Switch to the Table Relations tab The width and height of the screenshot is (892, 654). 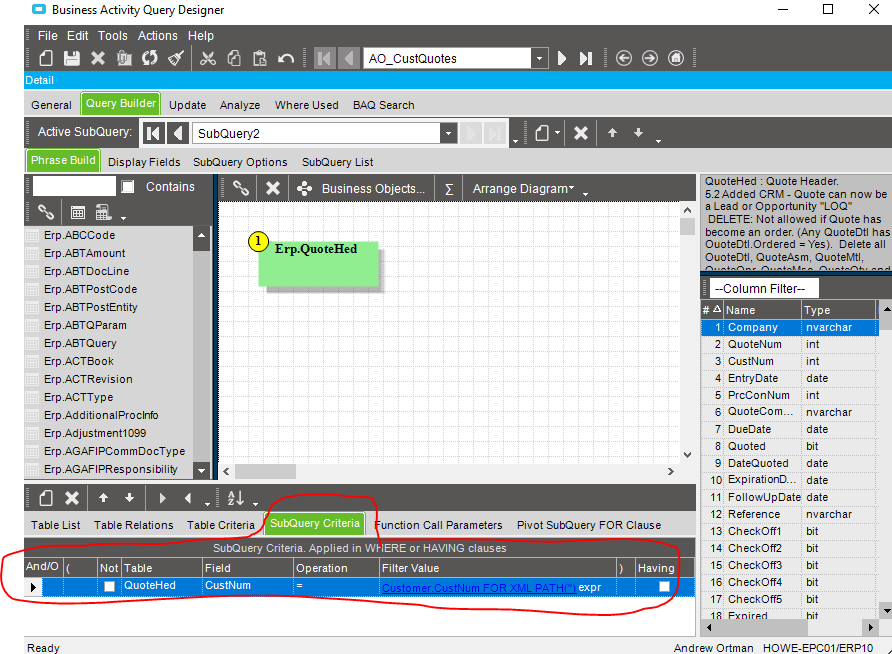coord(134,525)
